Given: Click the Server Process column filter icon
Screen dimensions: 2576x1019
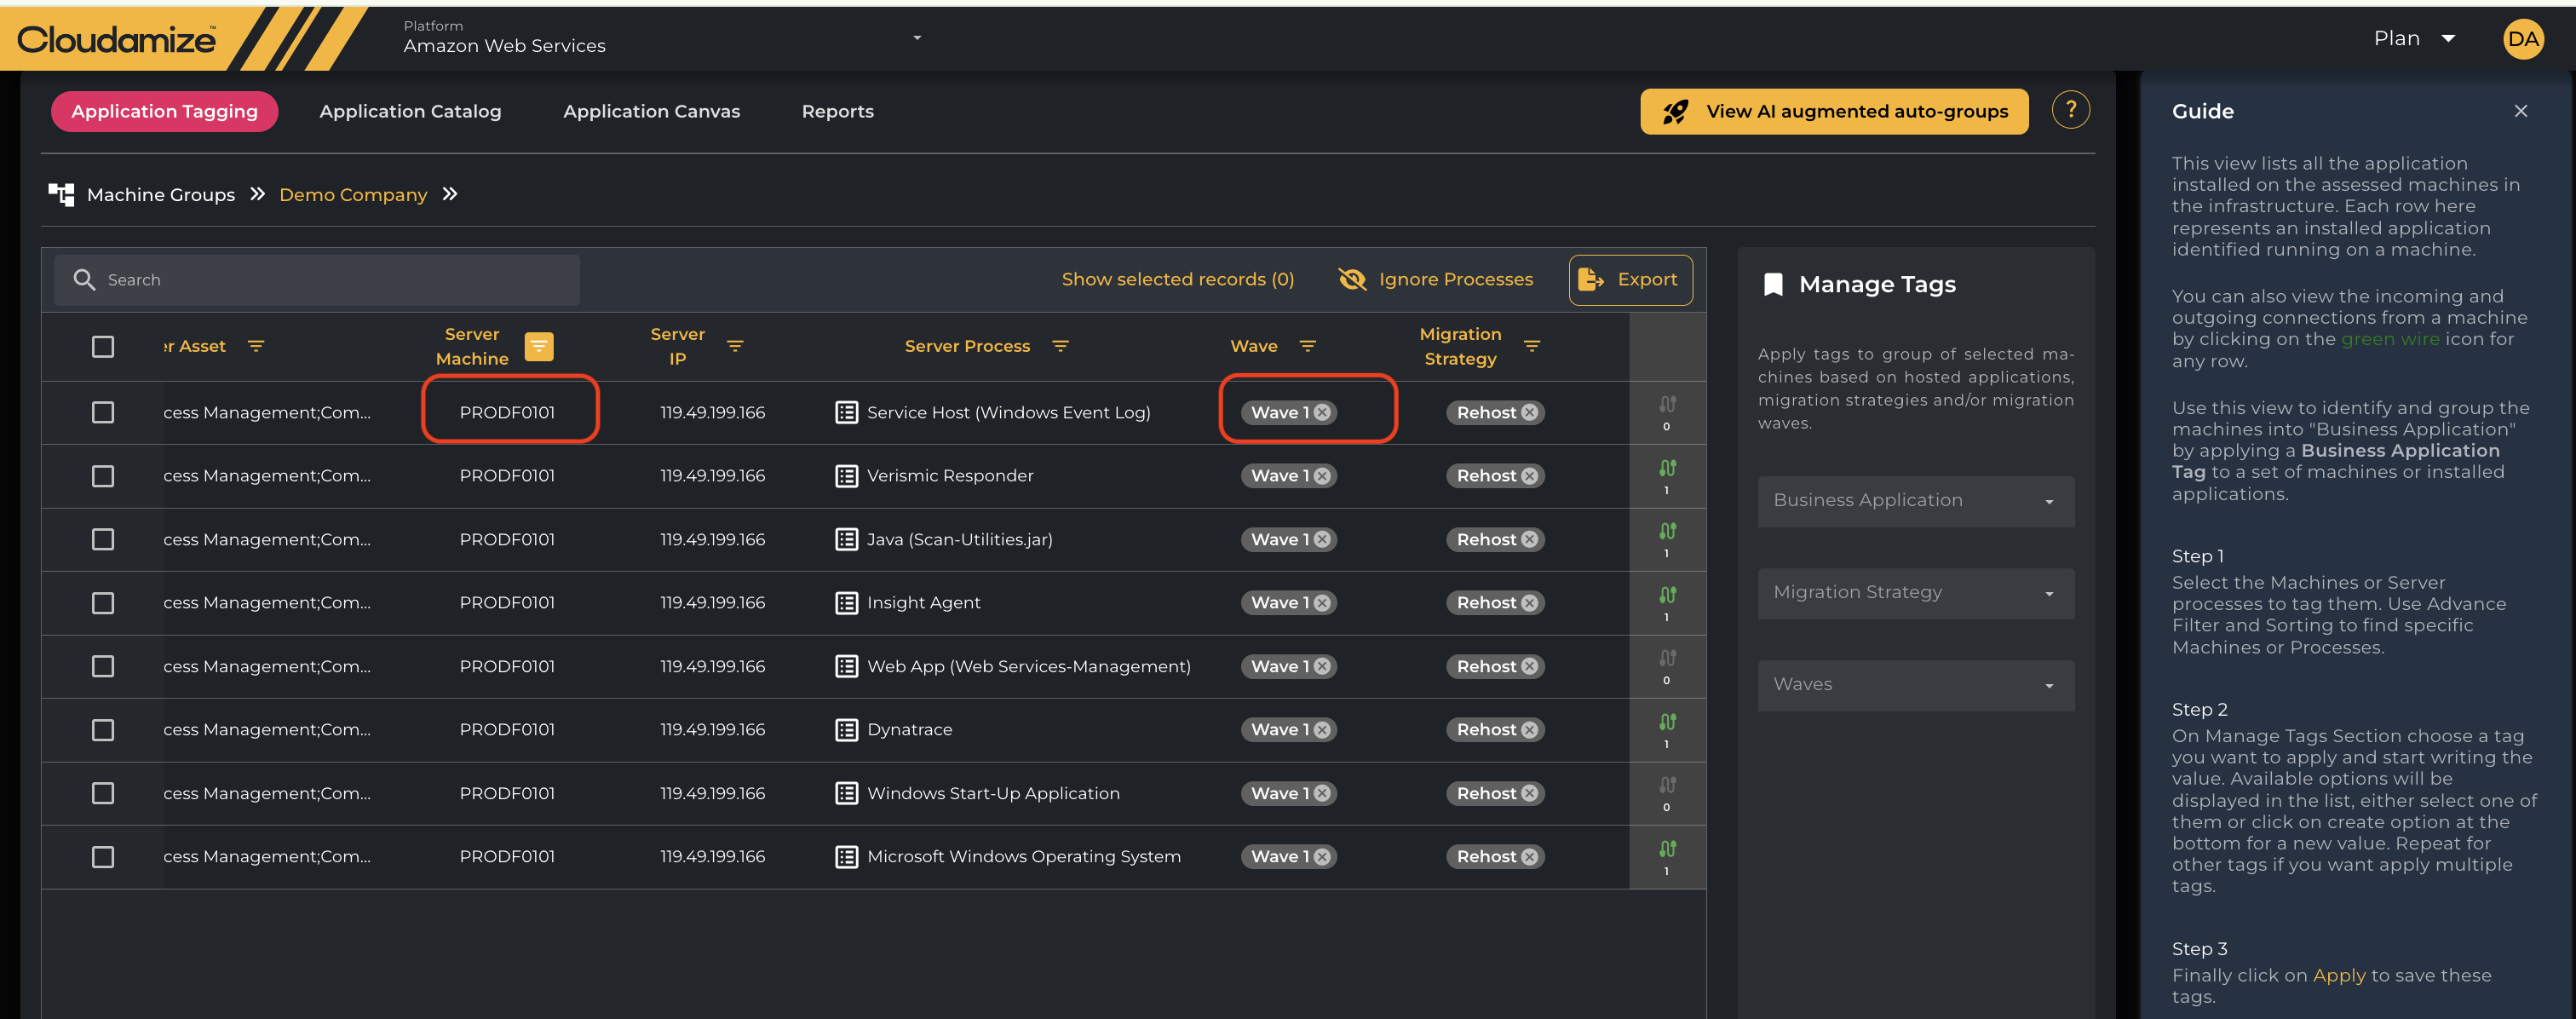Looking at the screenshot, I should tap(1060, 346).
